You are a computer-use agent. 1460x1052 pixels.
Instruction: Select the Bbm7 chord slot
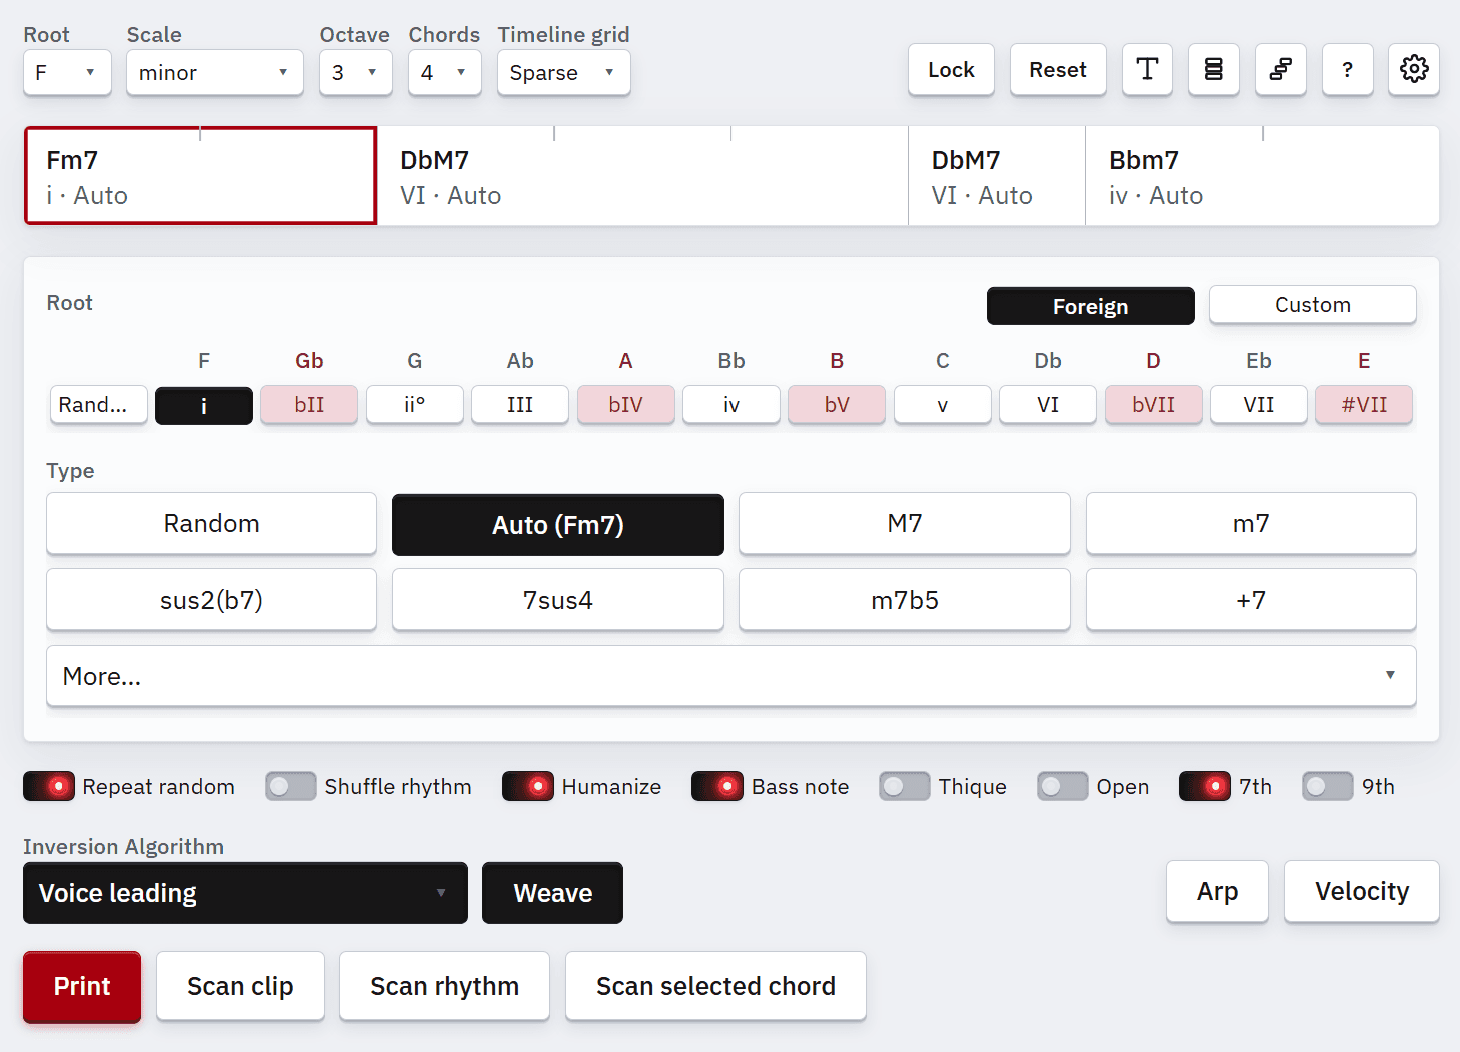point(1262,176)
